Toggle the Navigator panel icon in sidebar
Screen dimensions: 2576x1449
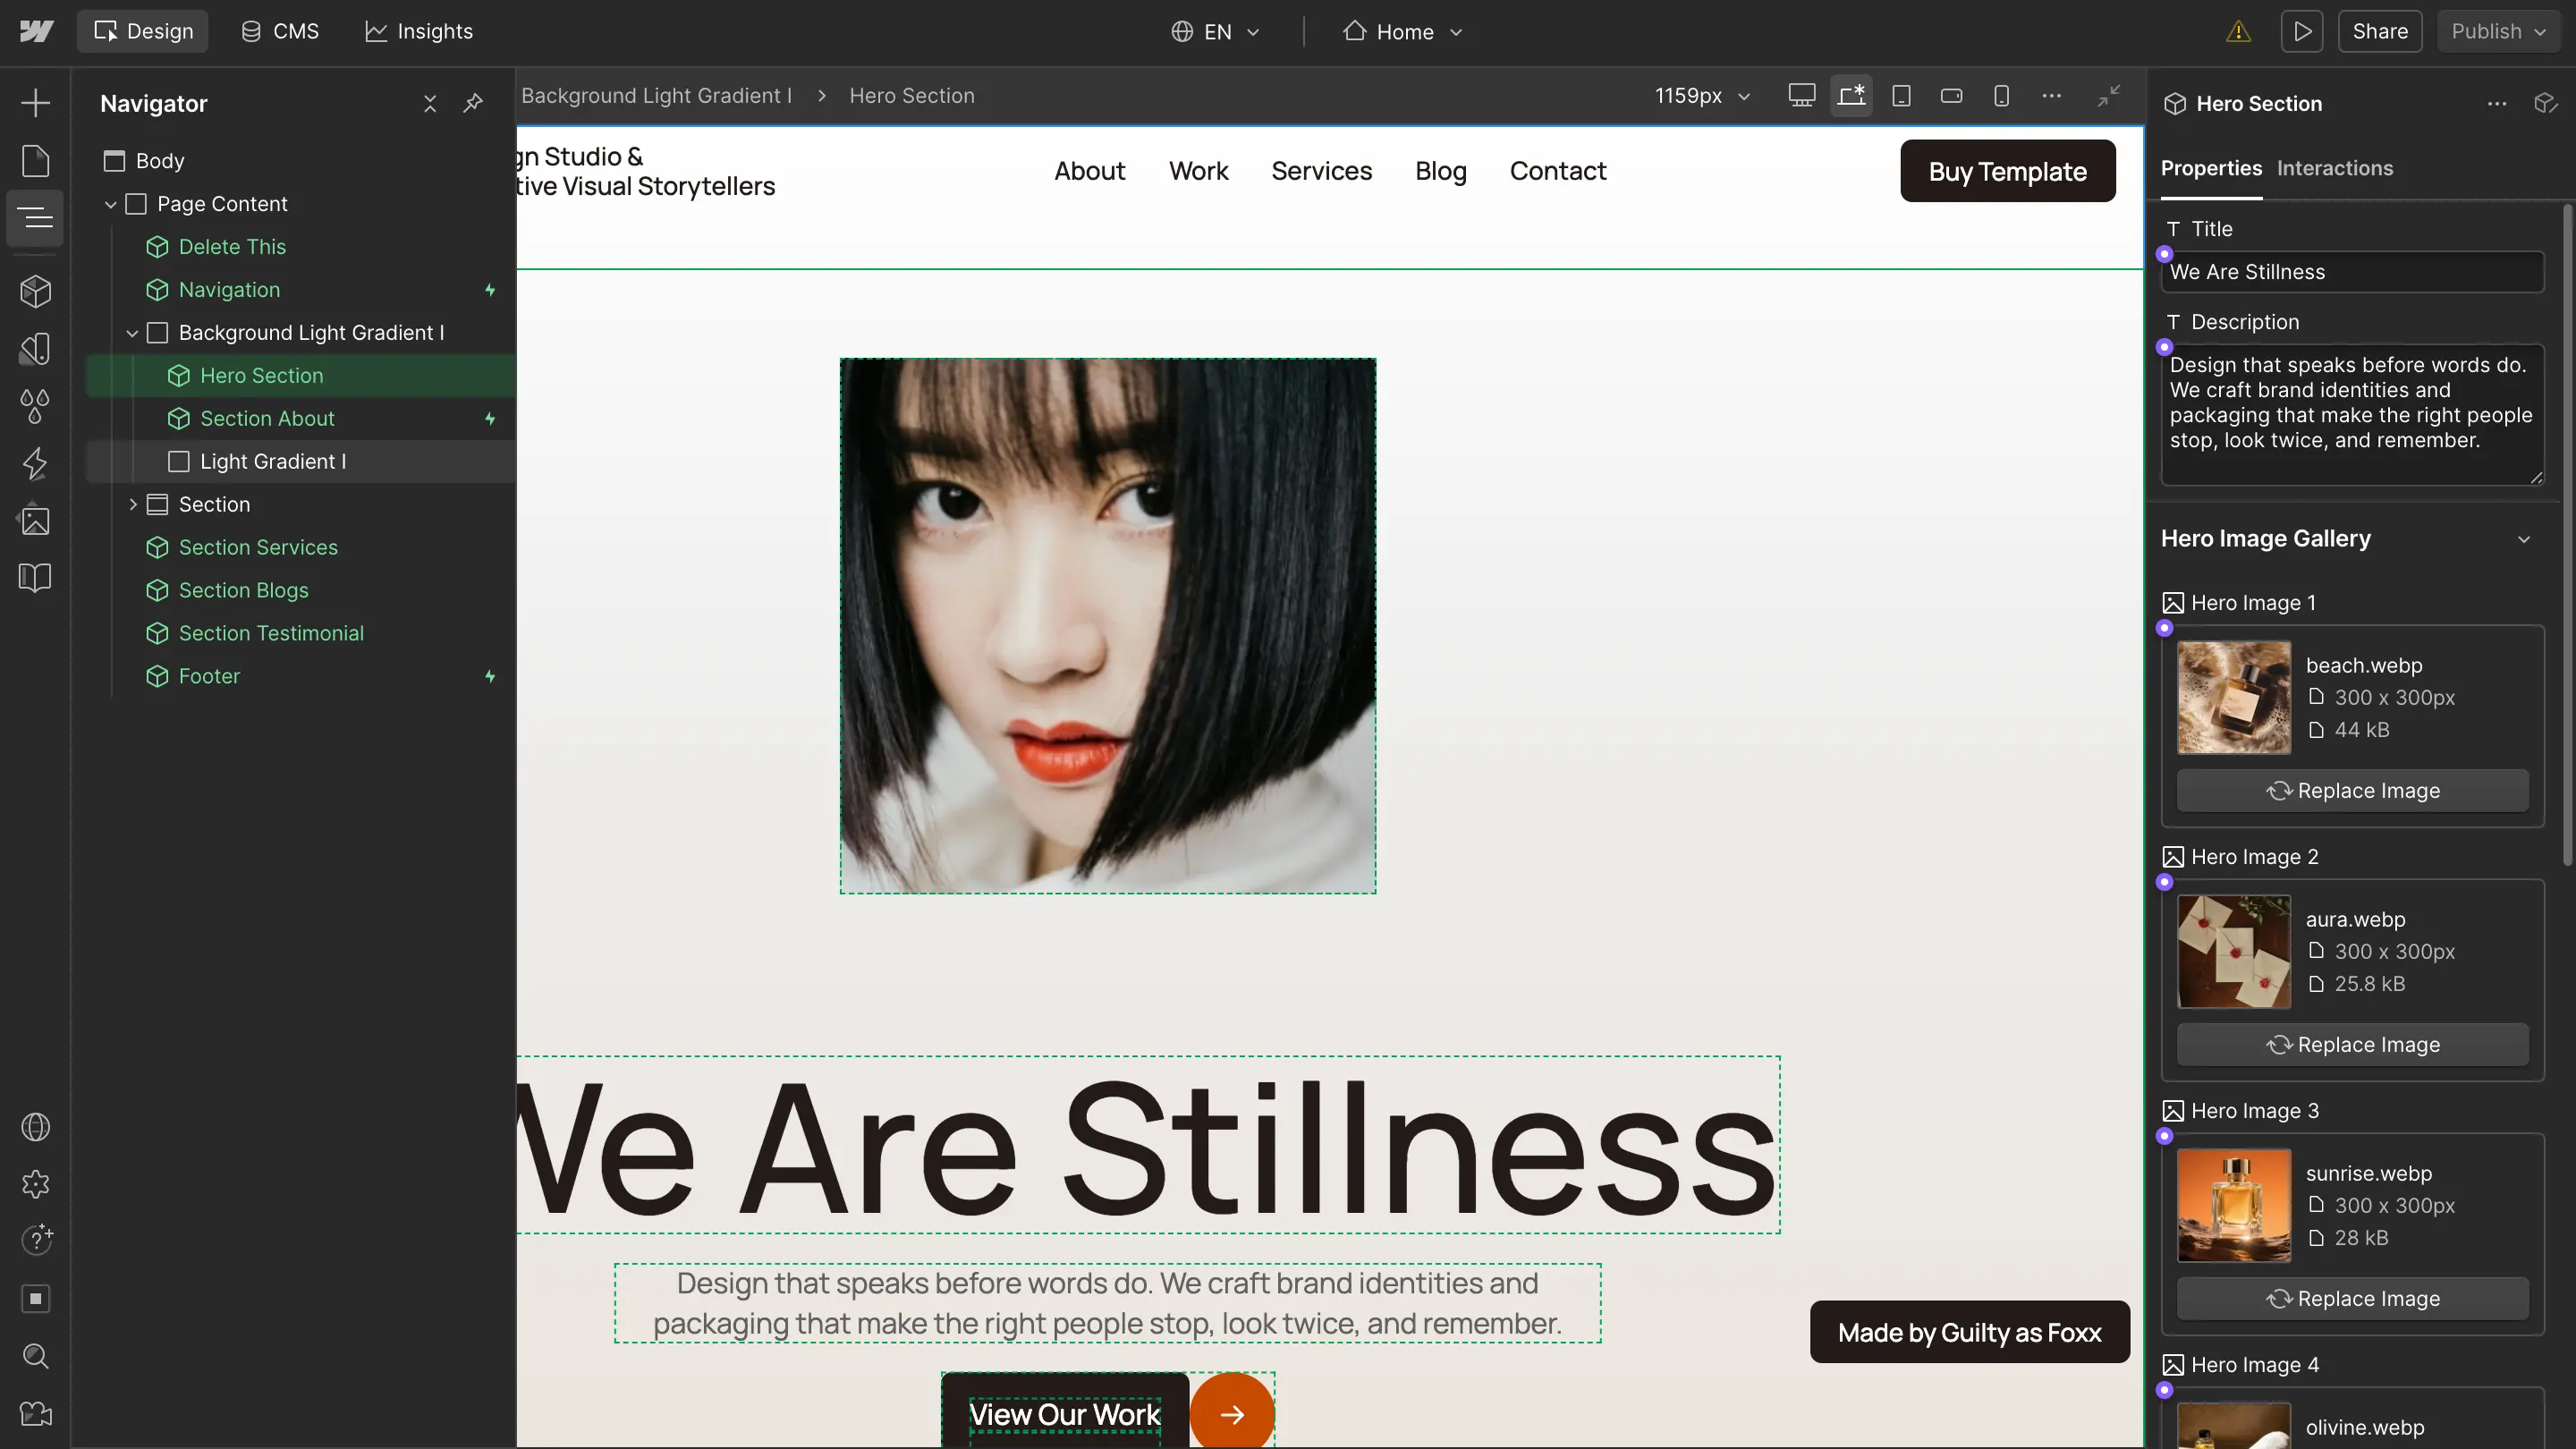tap(35, 217)
